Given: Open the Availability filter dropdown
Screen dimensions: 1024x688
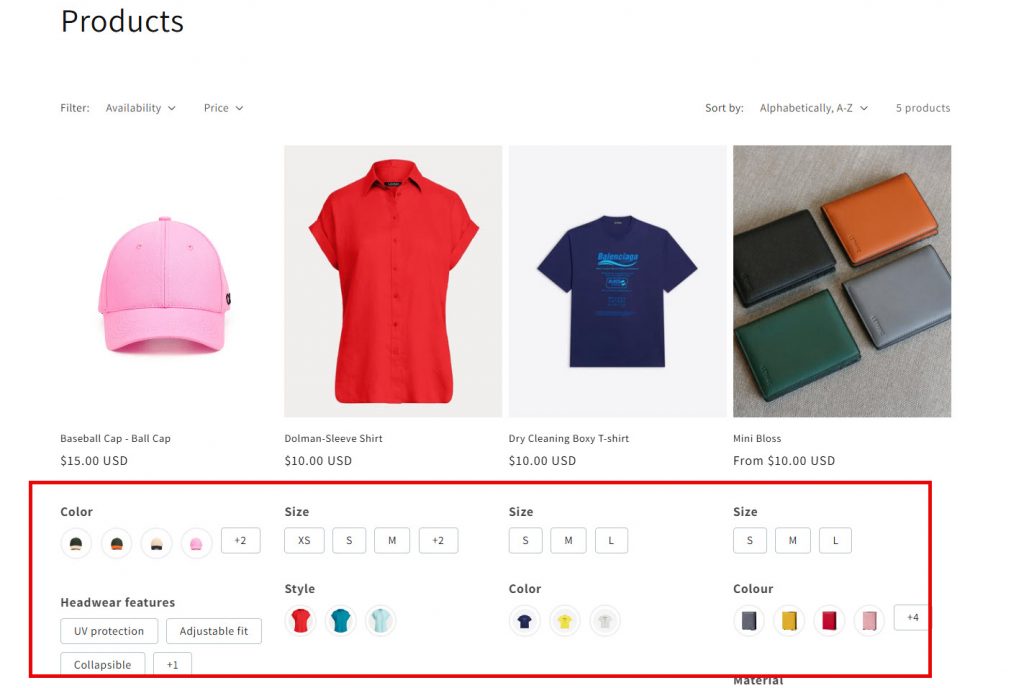Looking at the screenshot, I should coord(140,108).
